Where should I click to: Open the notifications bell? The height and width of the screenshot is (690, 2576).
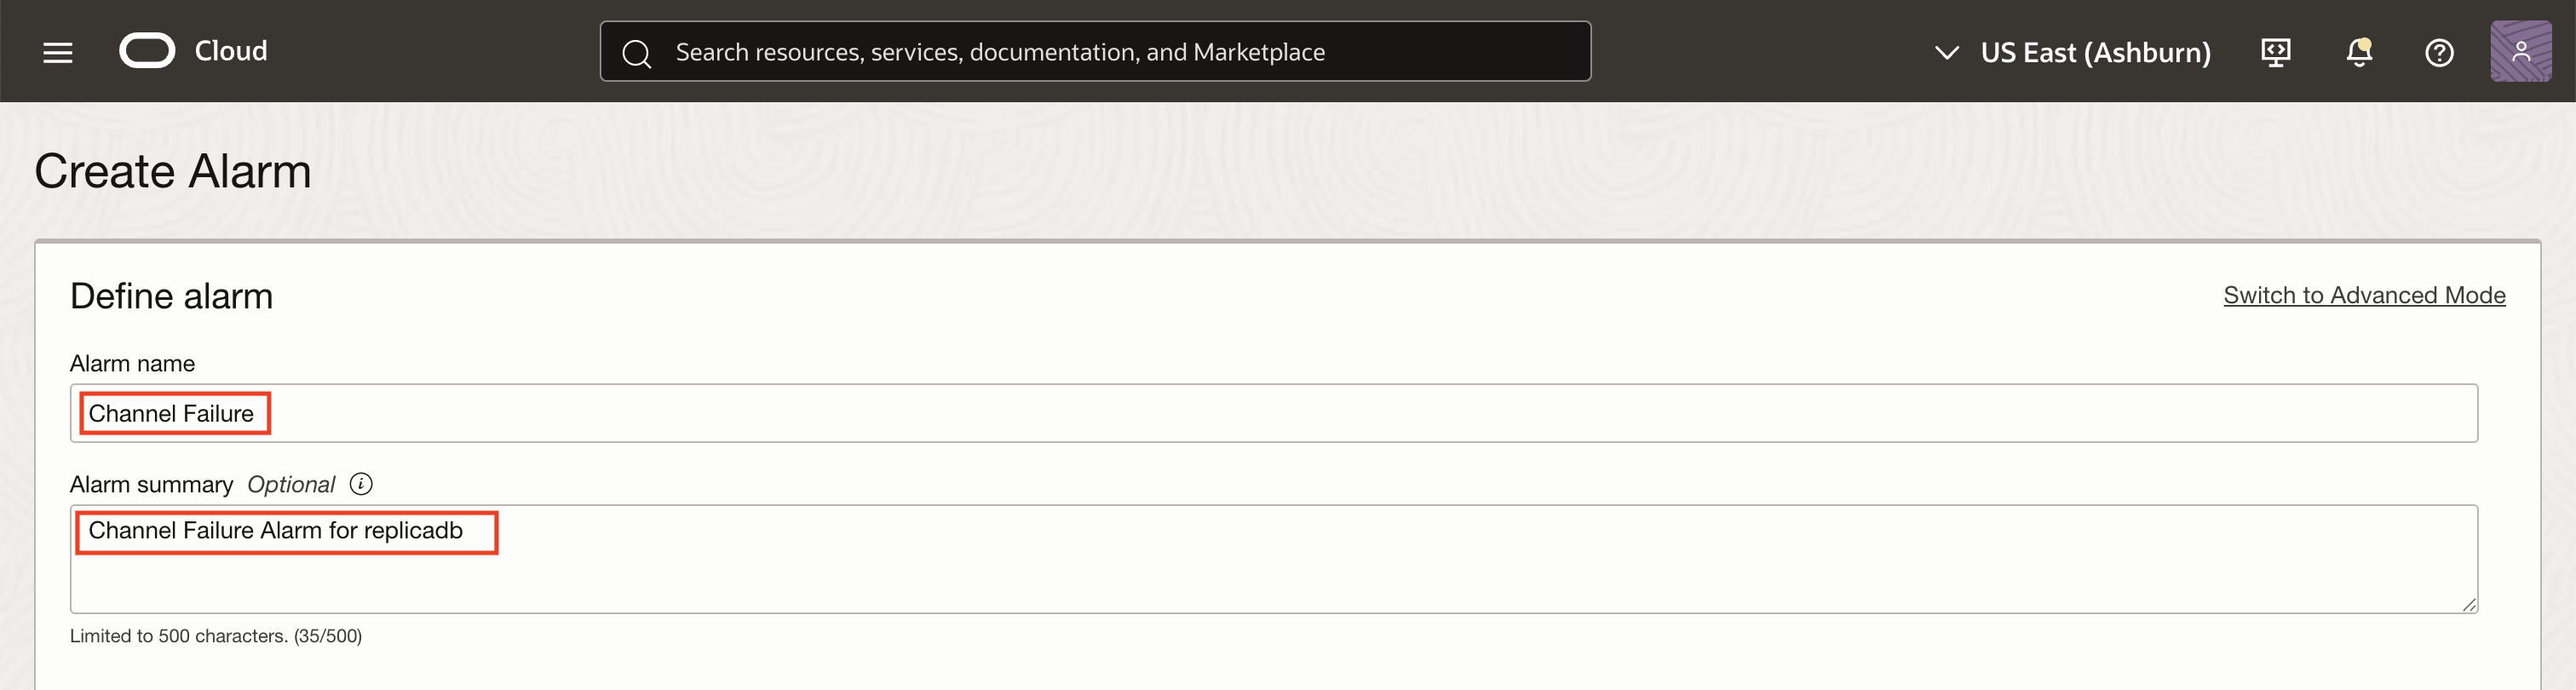(2359, 52)
